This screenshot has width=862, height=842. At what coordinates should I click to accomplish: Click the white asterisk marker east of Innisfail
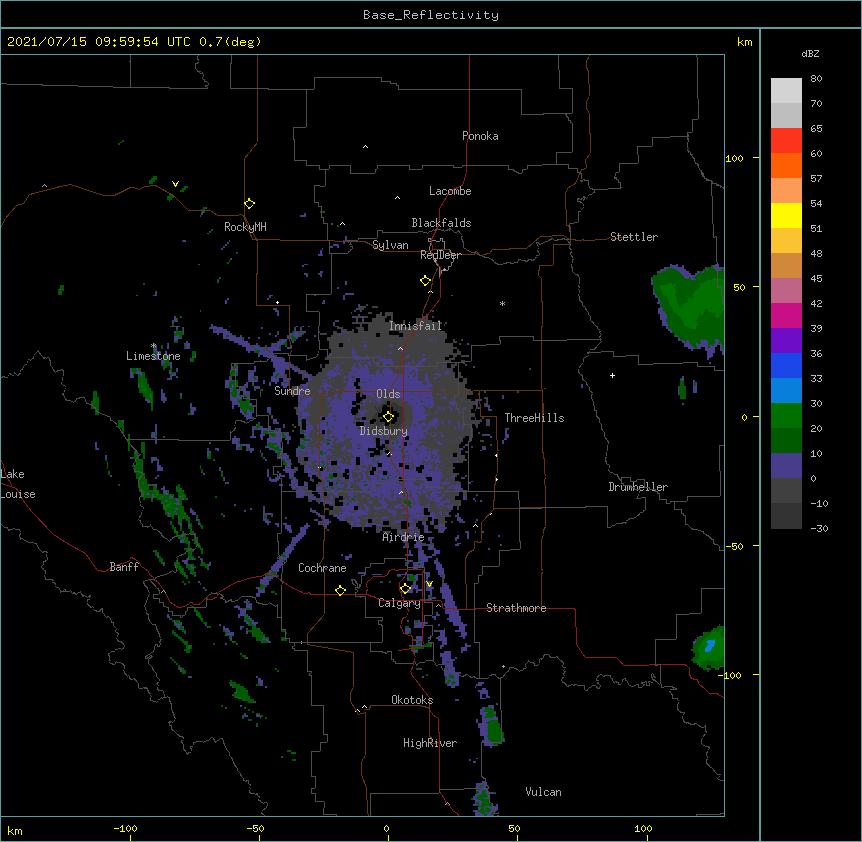click(502, 303)
